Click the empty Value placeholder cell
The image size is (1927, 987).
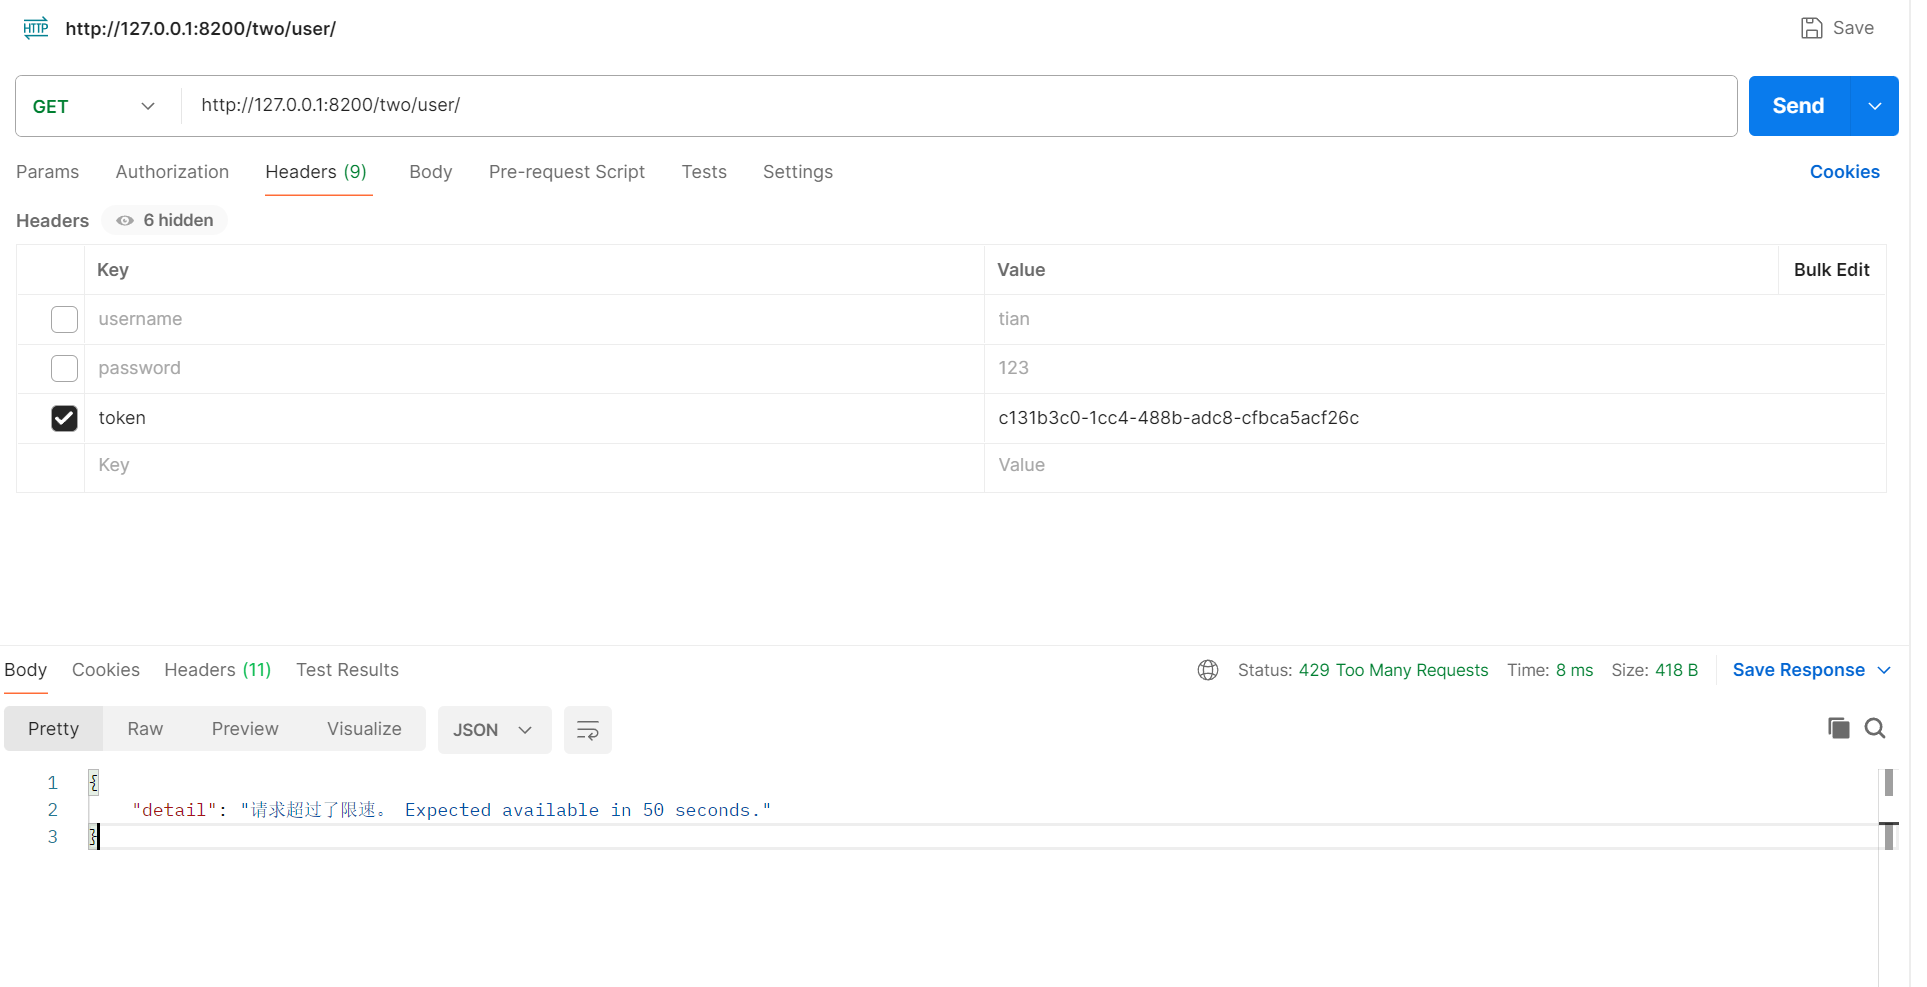coord(1435,466)
